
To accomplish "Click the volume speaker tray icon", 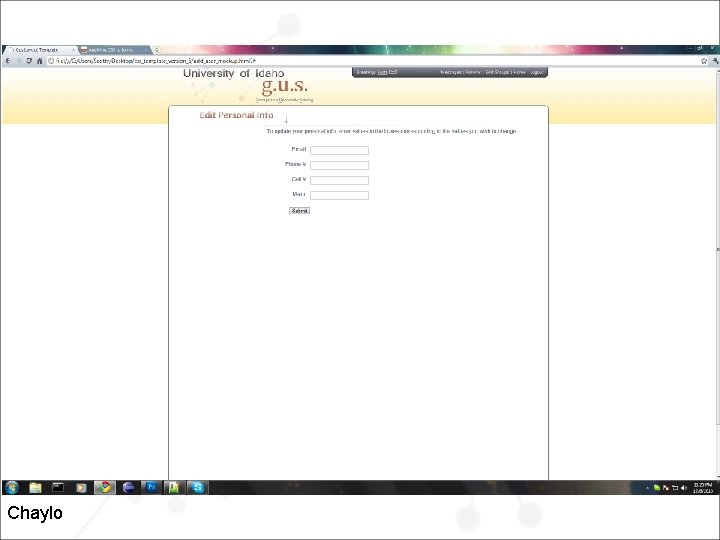I will 684,488.
